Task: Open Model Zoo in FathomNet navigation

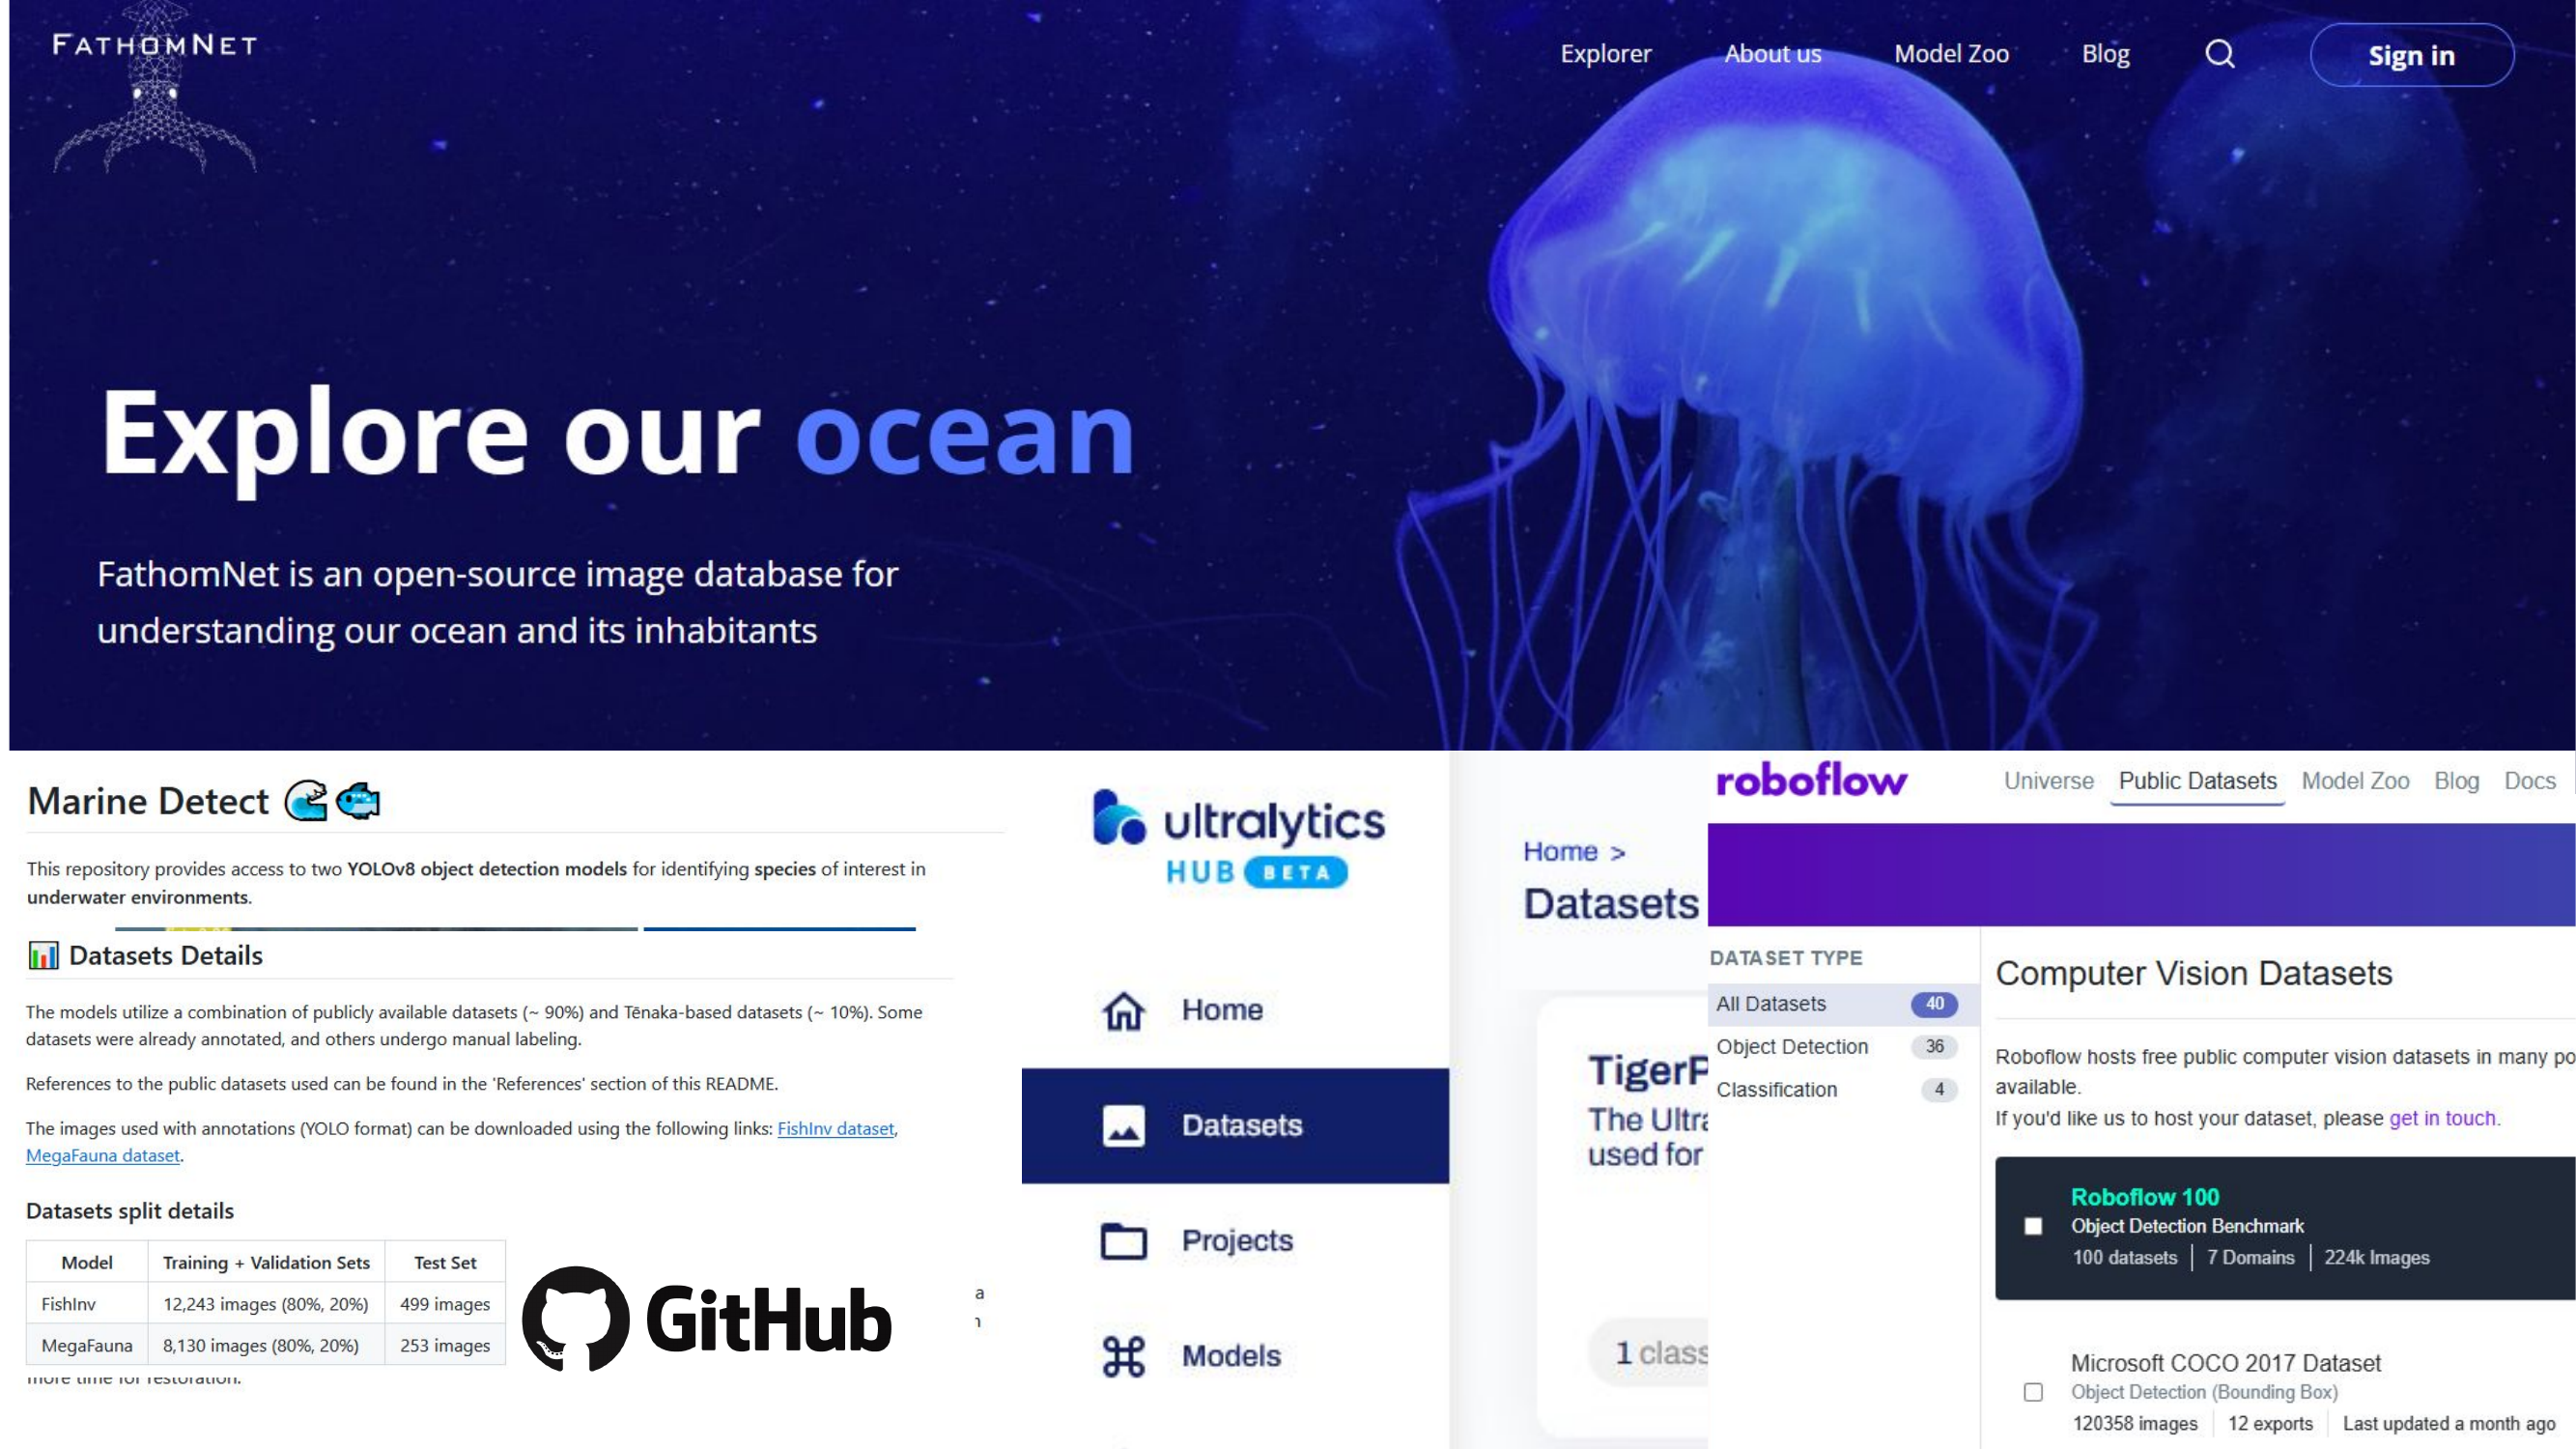Action: point(1951,54)
